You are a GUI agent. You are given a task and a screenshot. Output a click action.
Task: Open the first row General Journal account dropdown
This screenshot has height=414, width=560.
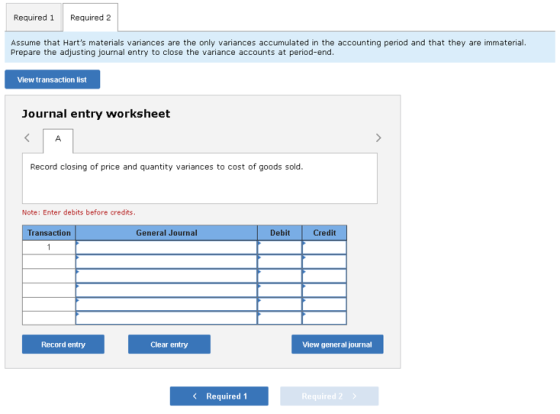coord(166,247)
